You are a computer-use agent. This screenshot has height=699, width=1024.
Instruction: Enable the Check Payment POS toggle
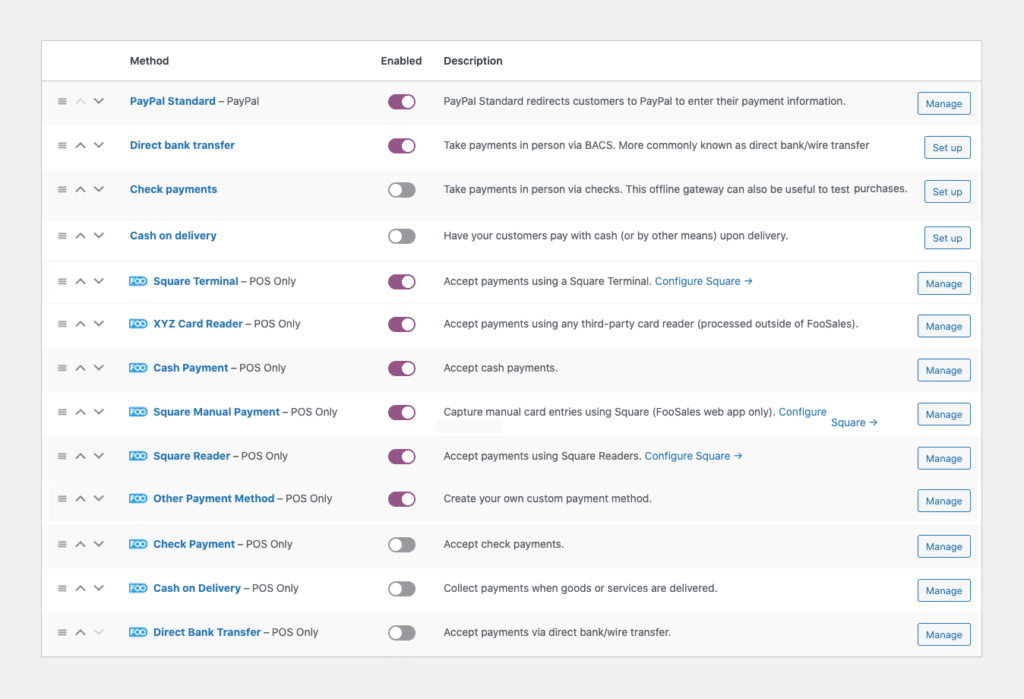(x=402, y=545)
